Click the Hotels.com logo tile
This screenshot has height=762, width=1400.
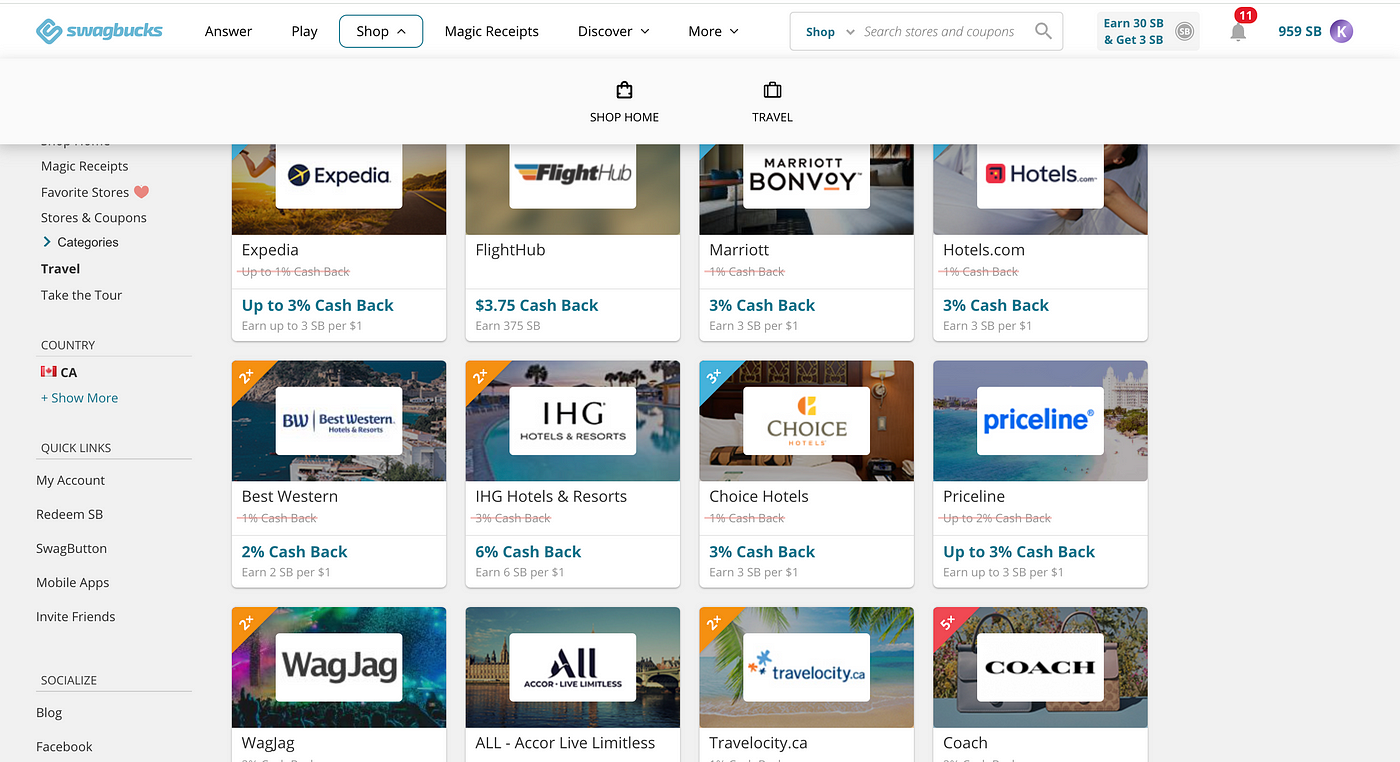[1040, 176]
